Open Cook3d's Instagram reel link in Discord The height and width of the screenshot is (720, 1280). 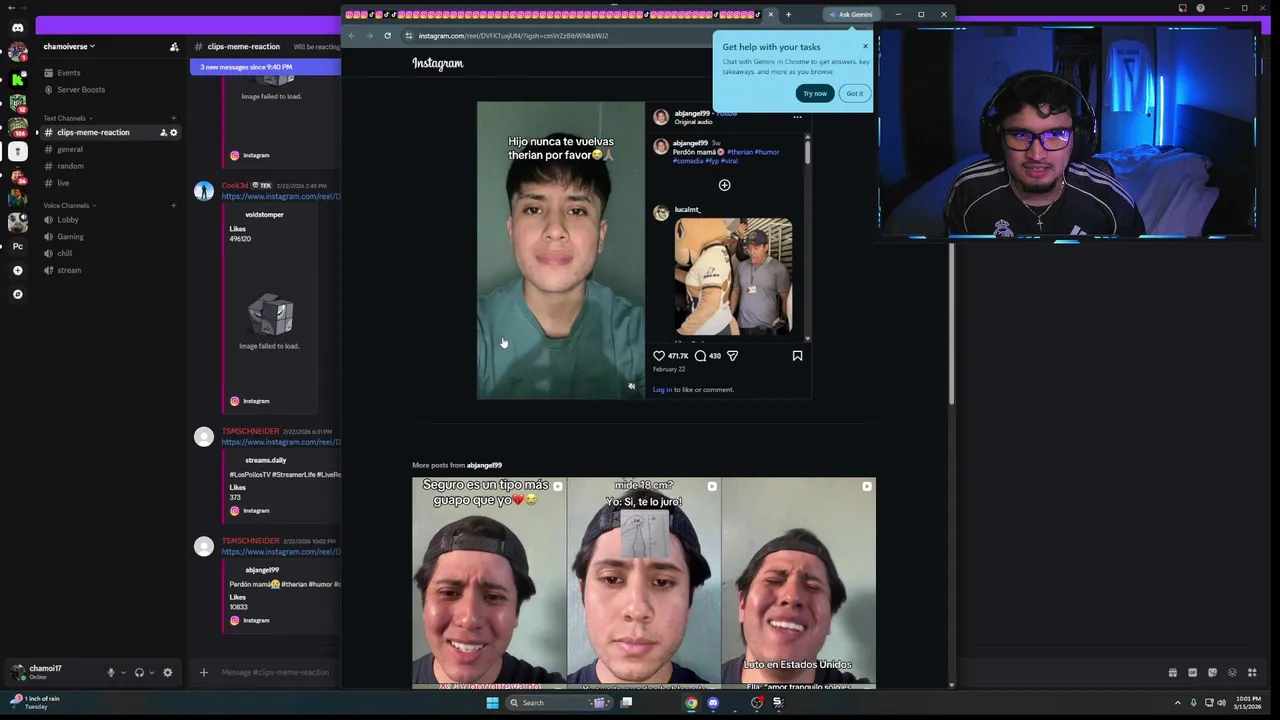click(281, 196)
